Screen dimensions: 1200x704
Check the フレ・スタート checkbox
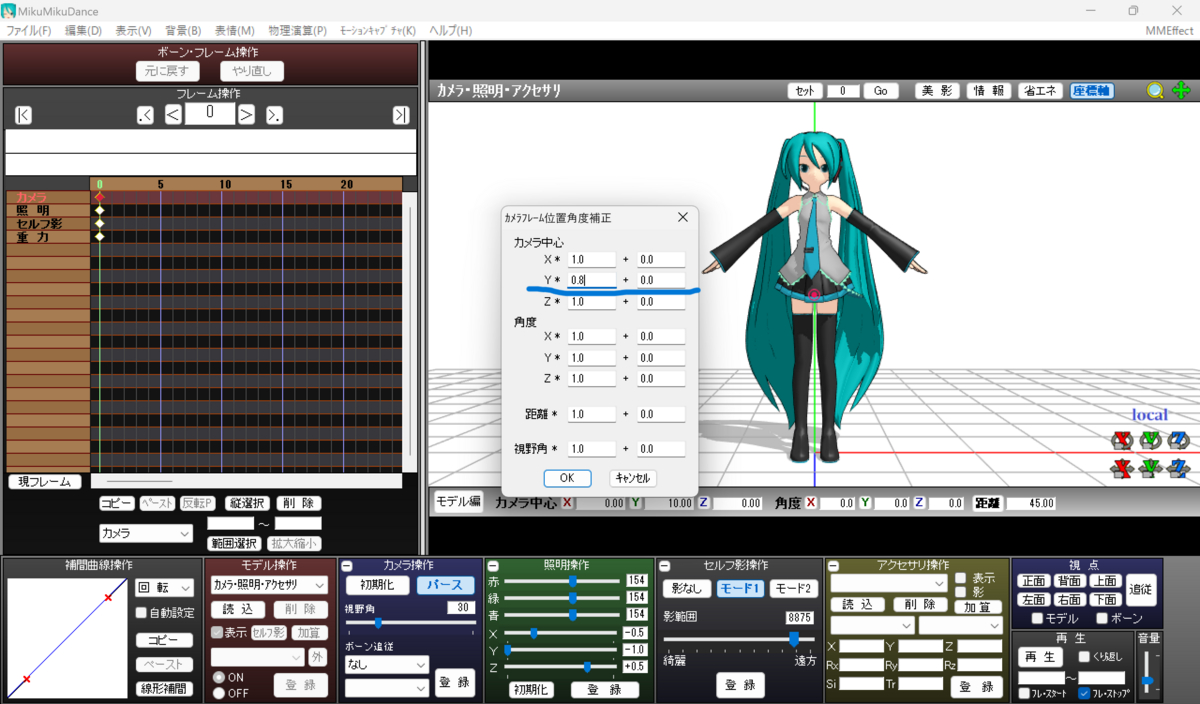[1023, 693]
